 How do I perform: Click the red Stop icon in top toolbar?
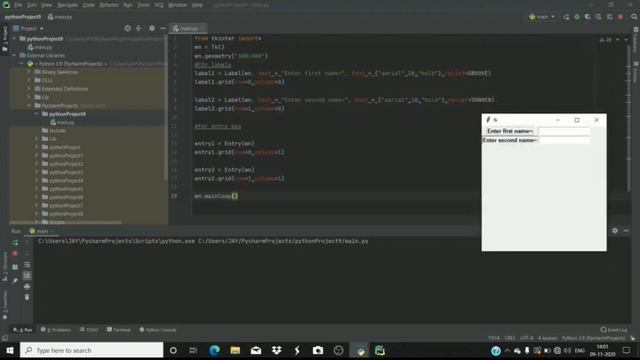tap(620, 17)
